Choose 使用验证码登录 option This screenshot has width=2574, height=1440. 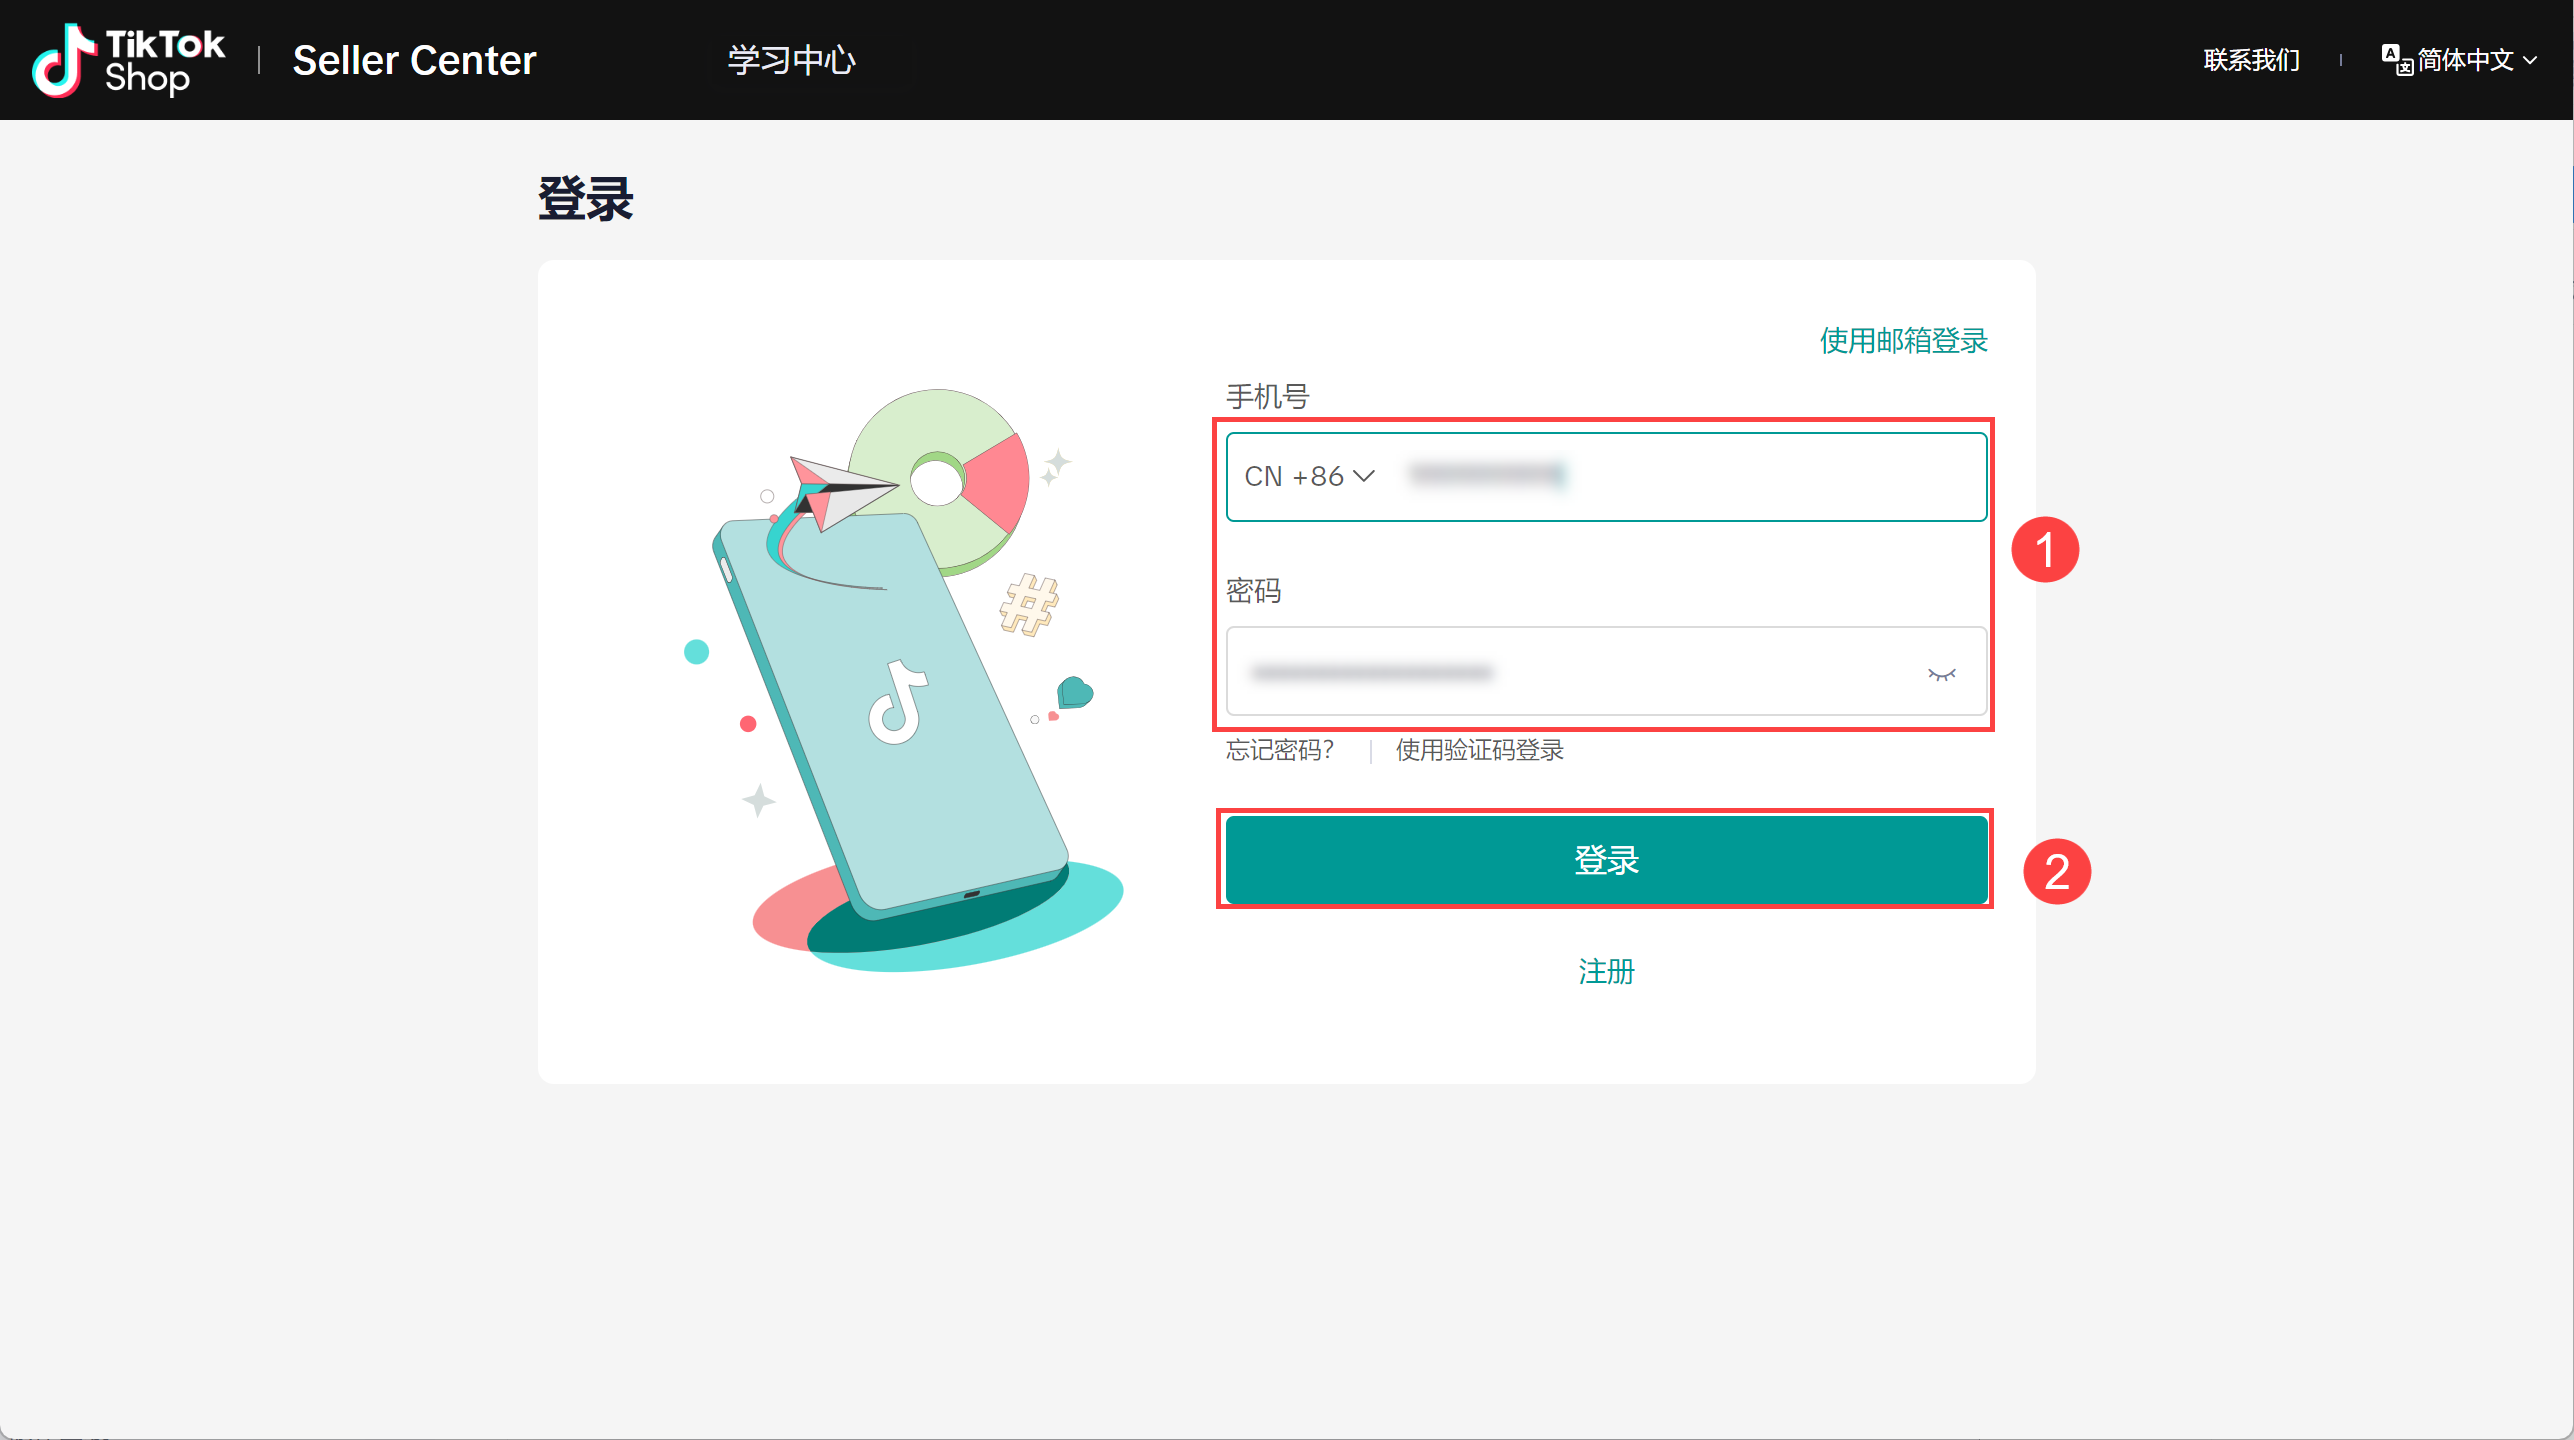1479,750
